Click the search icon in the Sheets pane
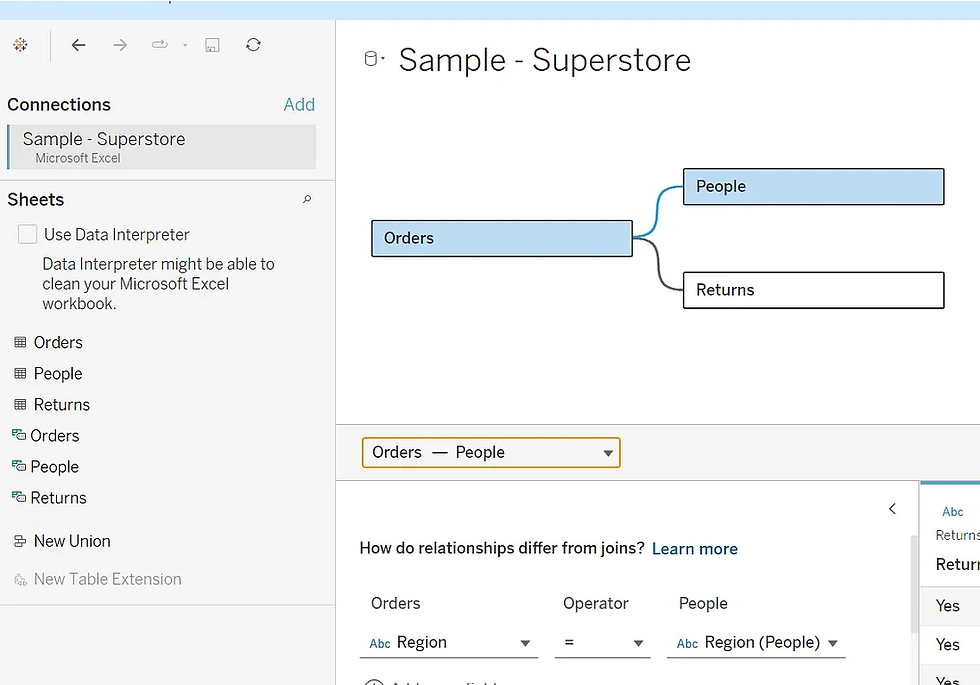The width and height of the screenshot is (980, 685). [x=307, y=200]
